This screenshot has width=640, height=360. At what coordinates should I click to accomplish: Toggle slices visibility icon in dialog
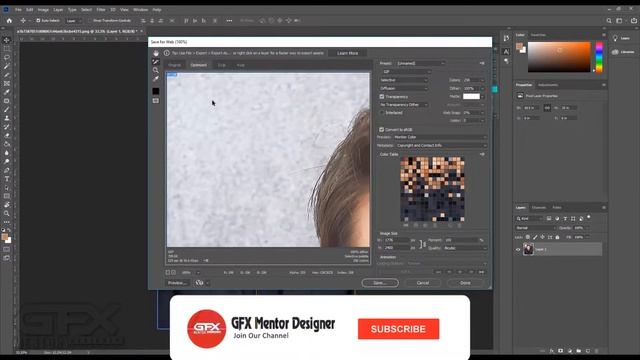point(156,100)
